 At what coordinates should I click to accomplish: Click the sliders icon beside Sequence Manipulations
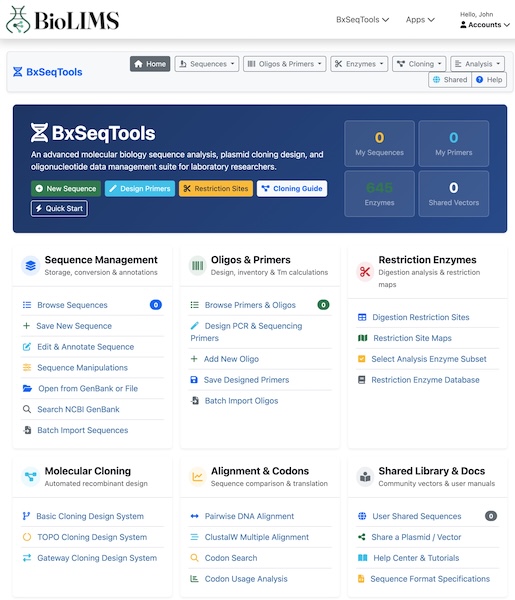point(27,367)
